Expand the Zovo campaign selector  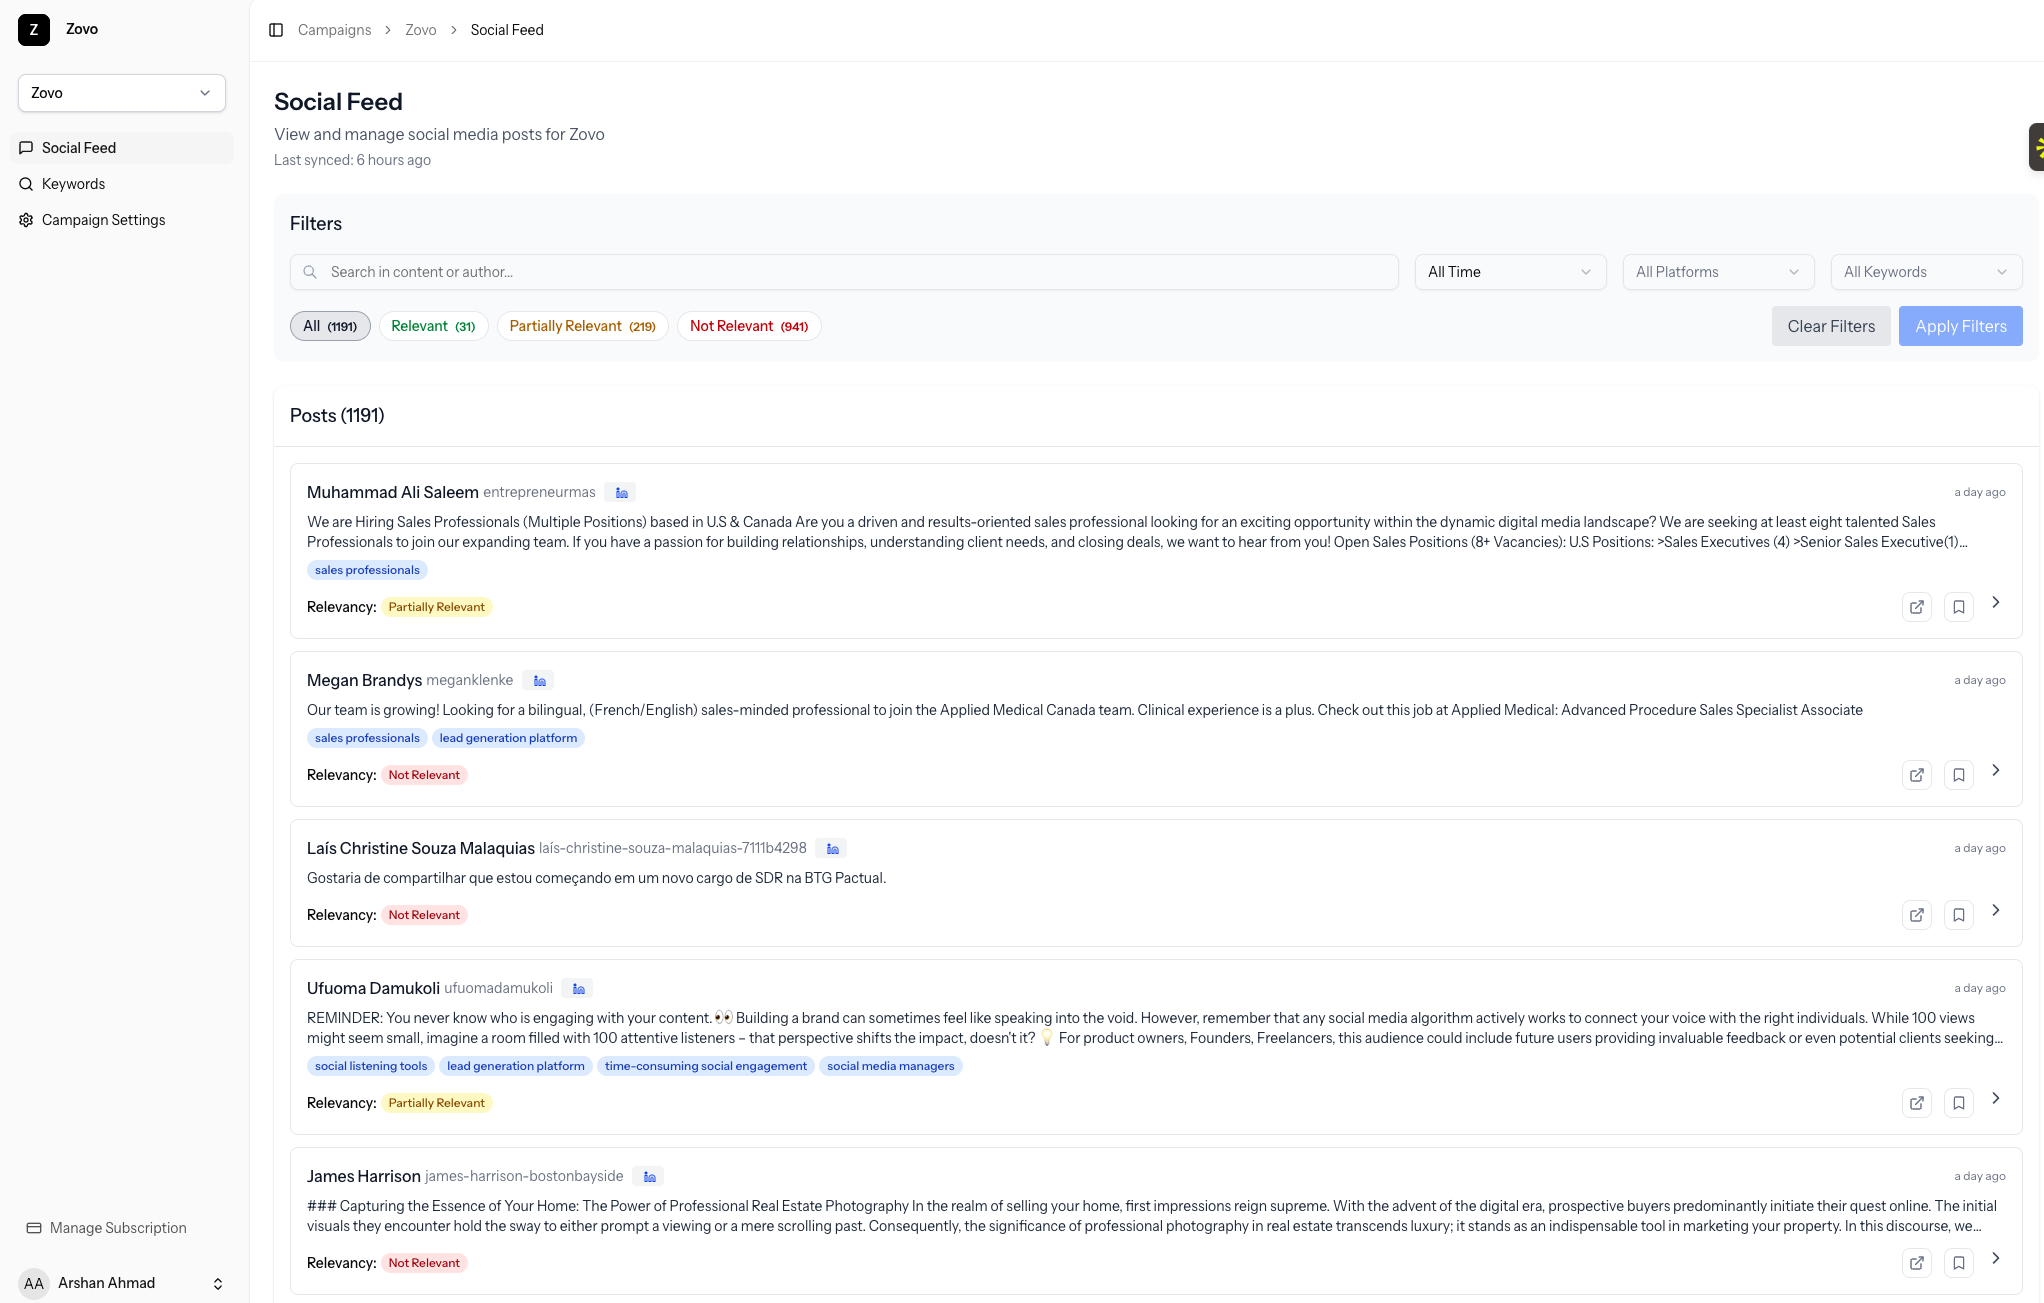point(122,93)
